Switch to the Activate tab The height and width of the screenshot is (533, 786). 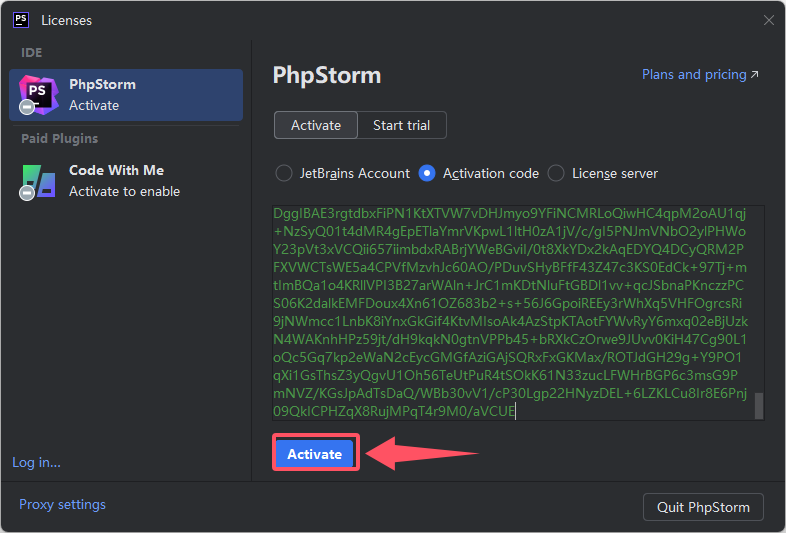(x=316, y=125)
